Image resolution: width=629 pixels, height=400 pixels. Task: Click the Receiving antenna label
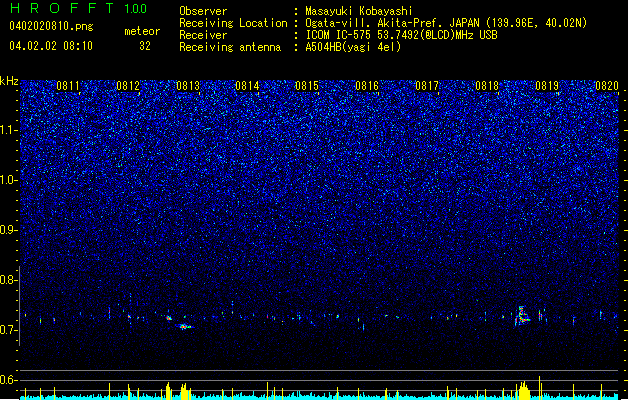click(230, 47)
